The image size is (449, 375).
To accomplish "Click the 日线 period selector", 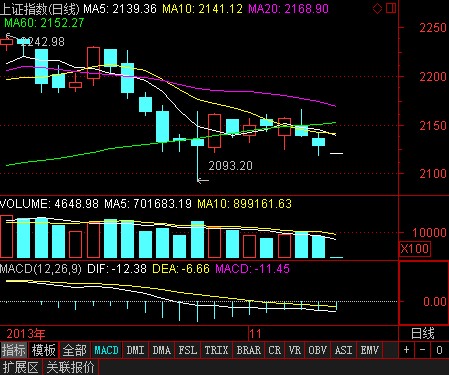I will click(x=423, y=333).
